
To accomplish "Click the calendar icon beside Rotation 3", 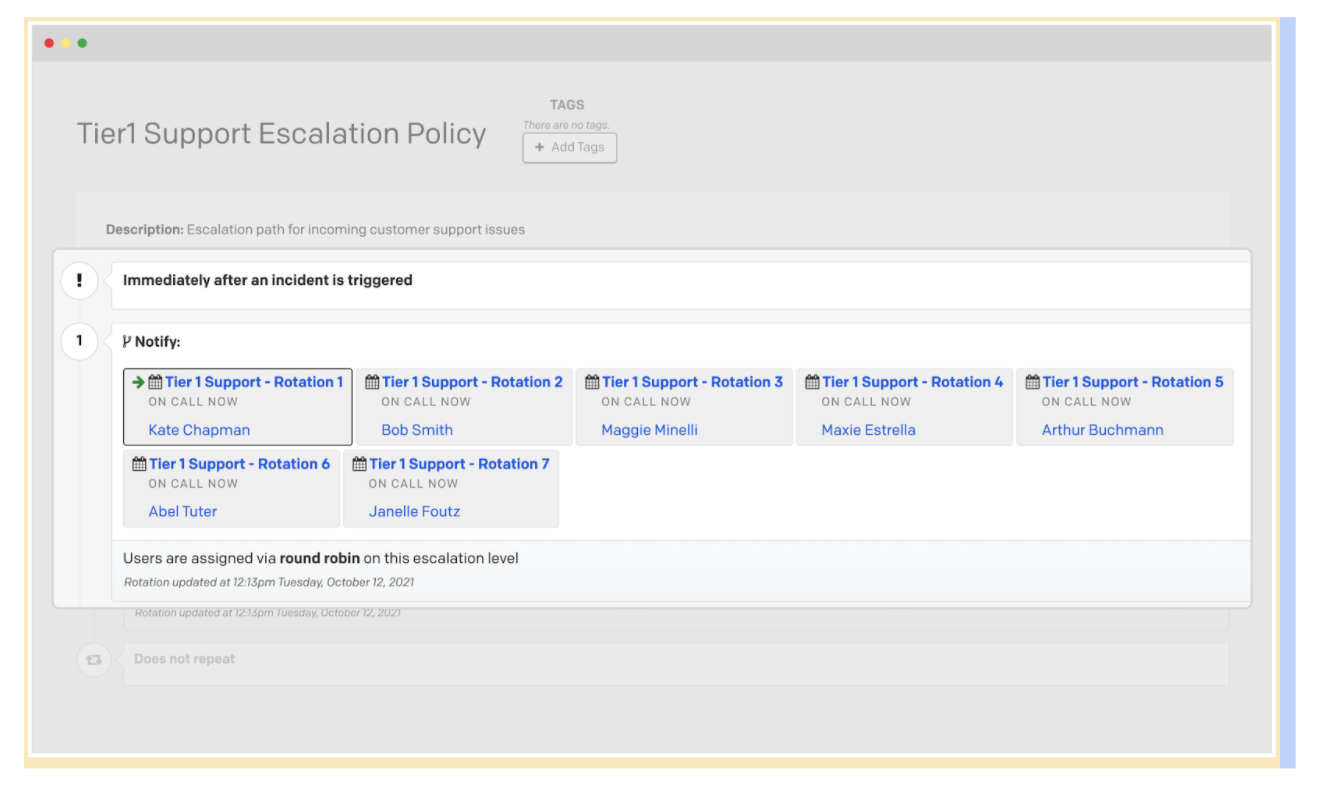I will point(592,382).
